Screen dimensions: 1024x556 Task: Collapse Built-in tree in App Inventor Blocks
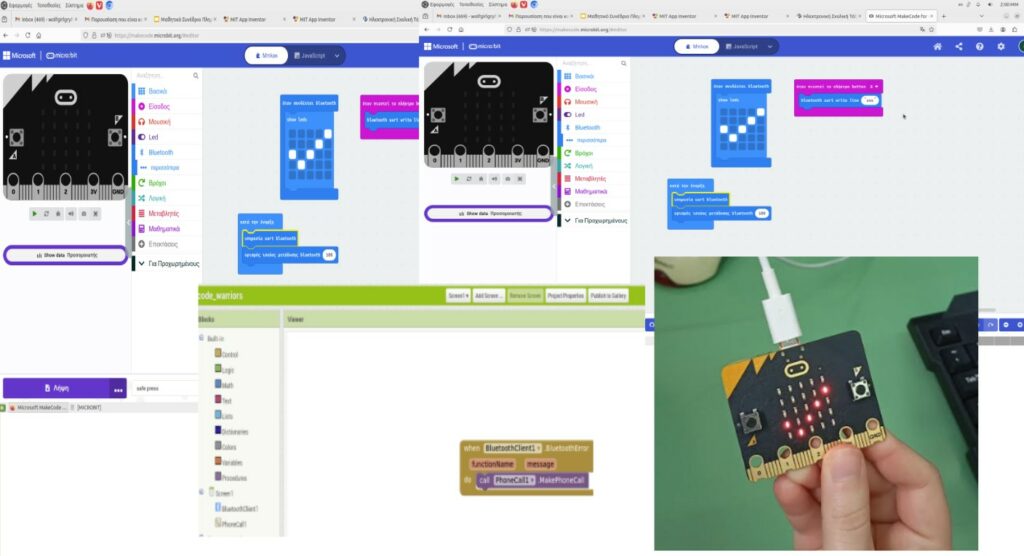[201, 338]
